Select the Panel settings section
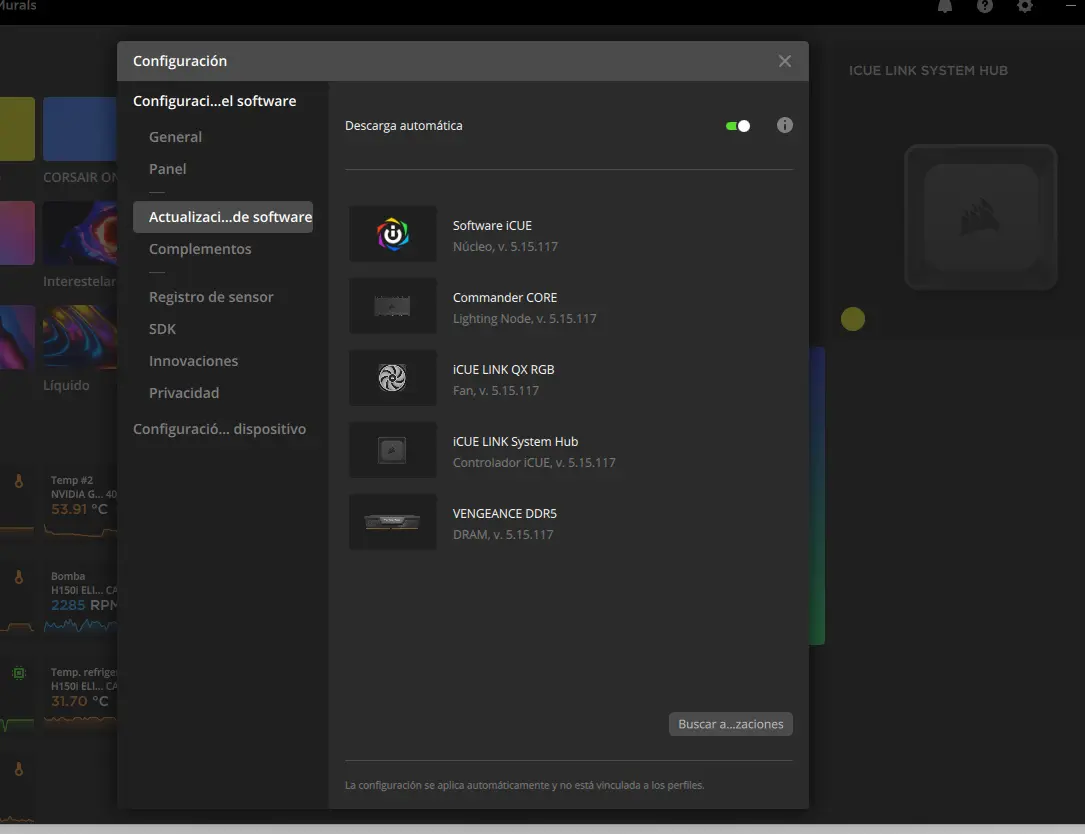This screenshot has width=1085, height=834. (x=167, y=169)
